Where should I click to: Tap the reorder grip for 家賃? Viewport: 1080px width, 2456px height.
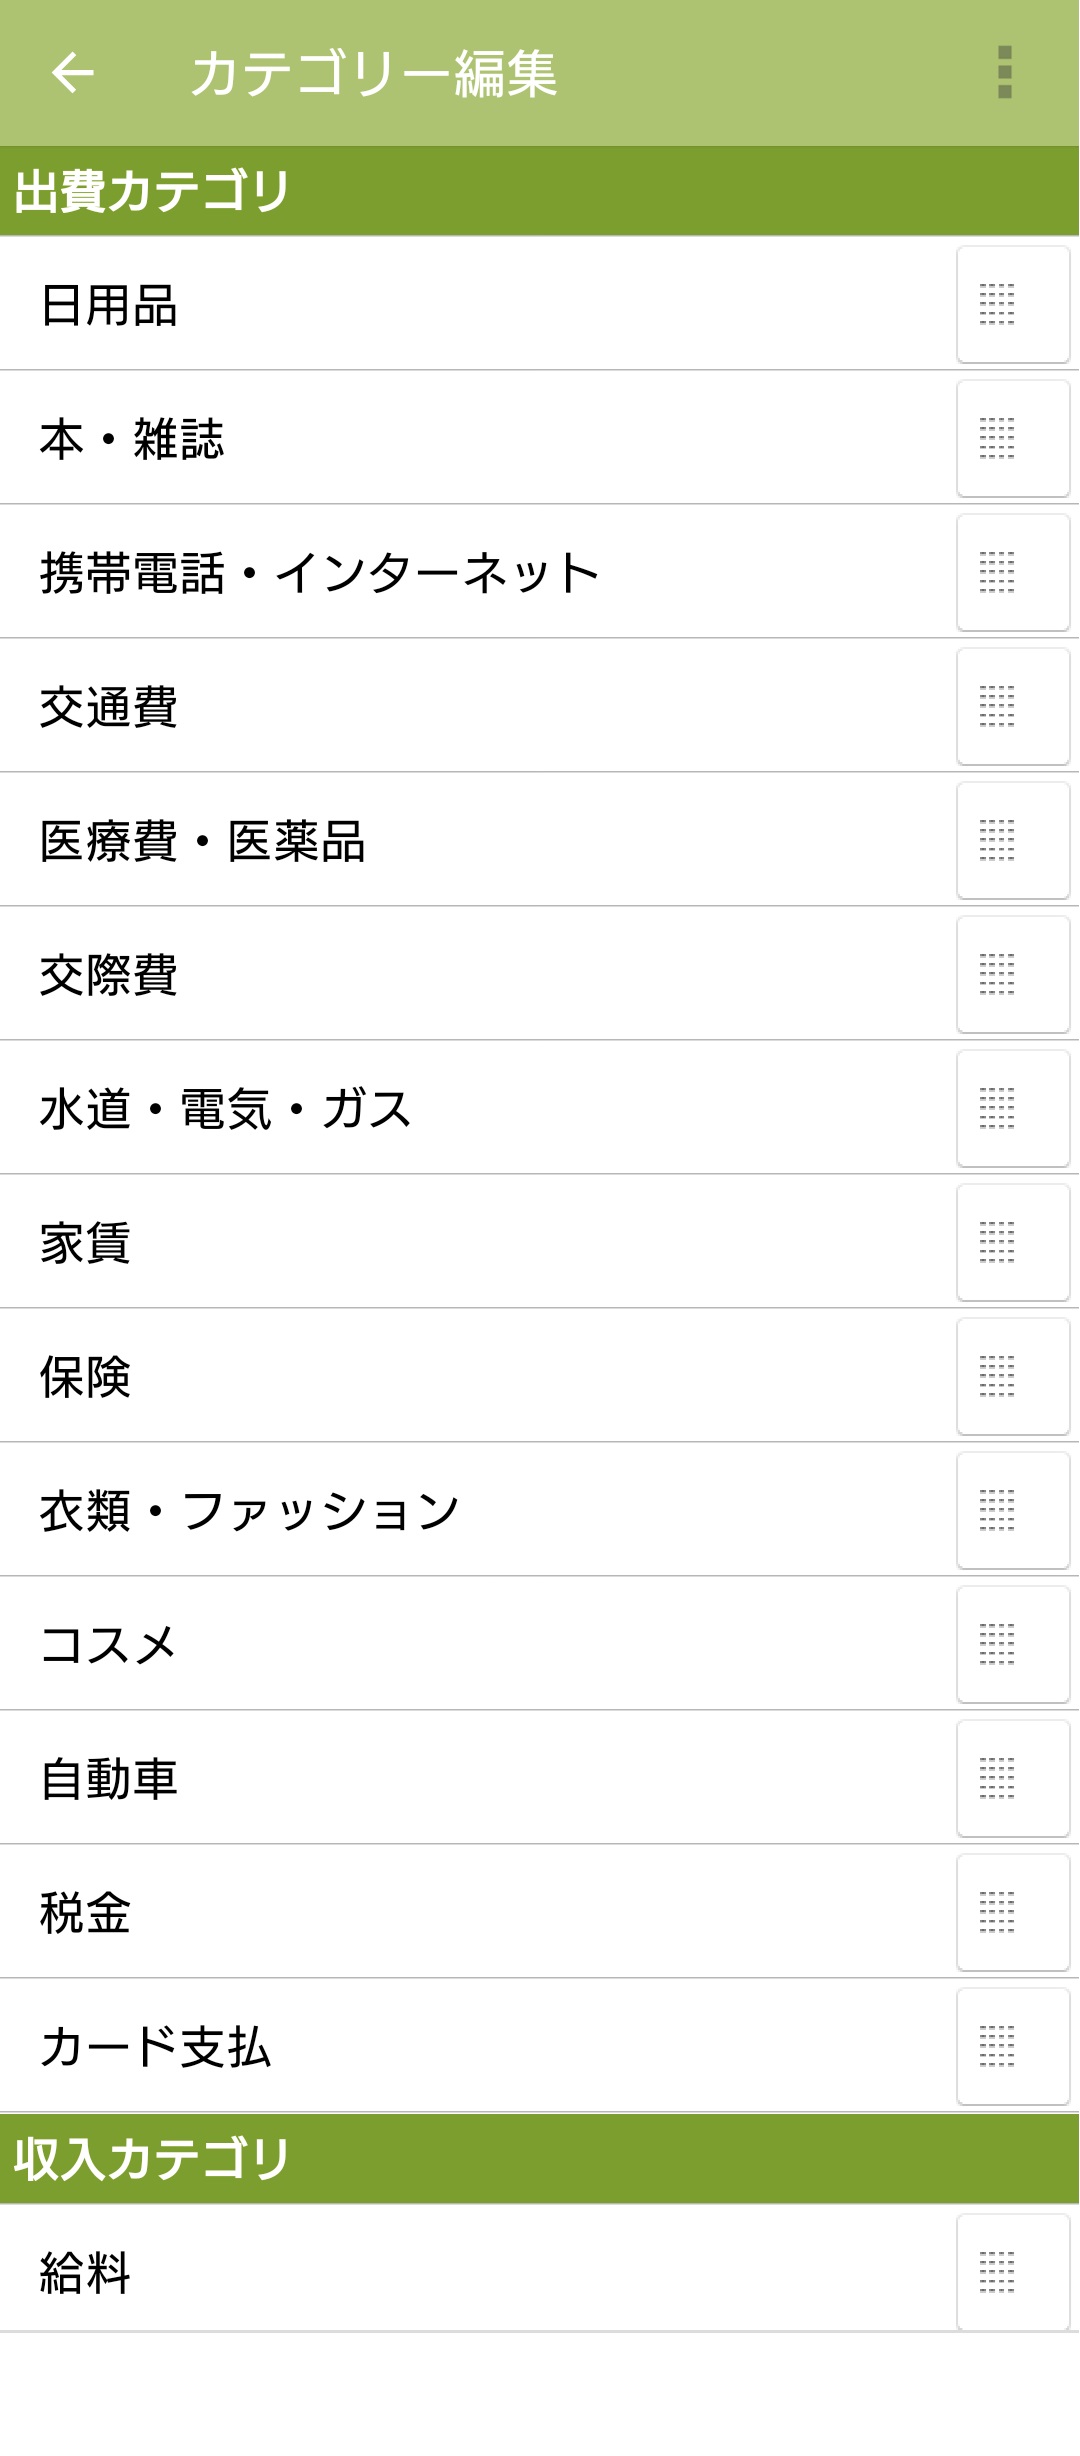[1012, 1243]
